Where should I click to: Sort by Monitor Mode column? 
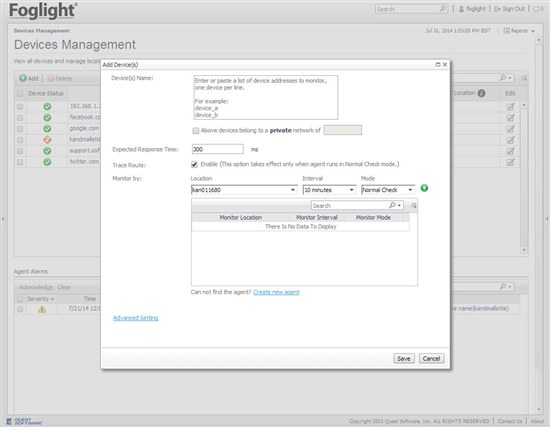pos(373,218)
